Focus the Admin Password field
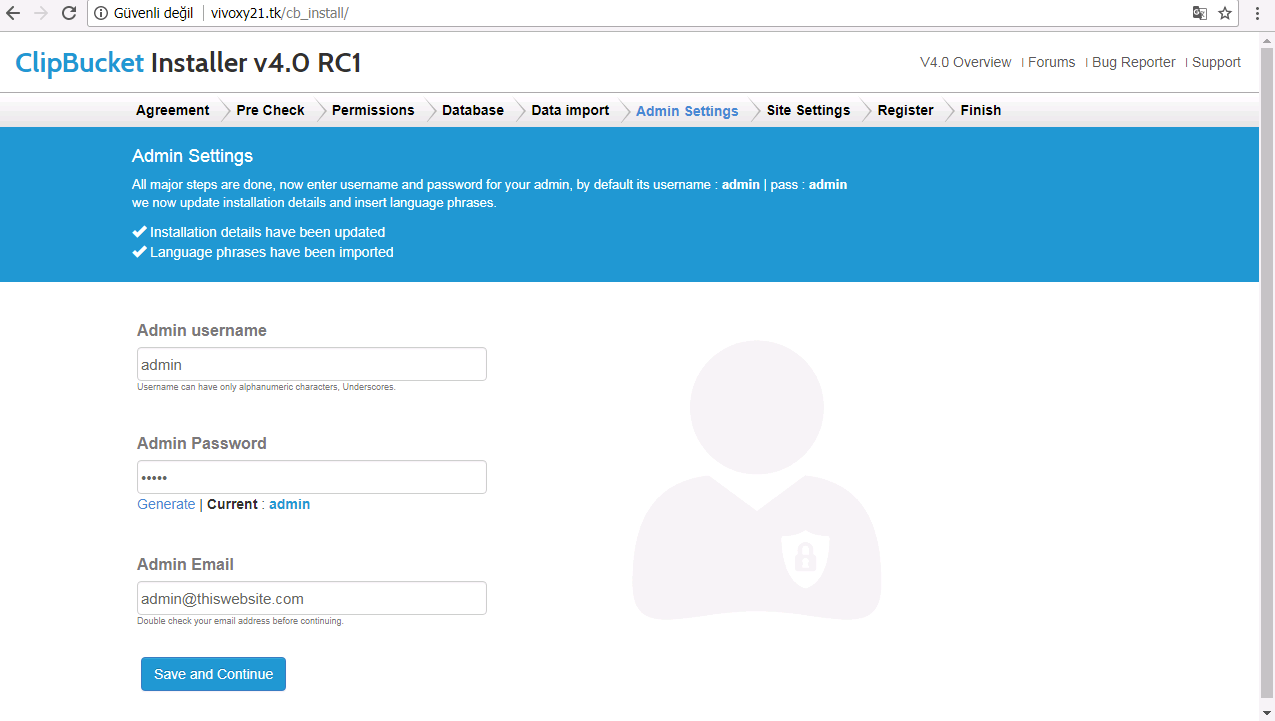The width and height of the screenshot is (1275, 721). 312,477
